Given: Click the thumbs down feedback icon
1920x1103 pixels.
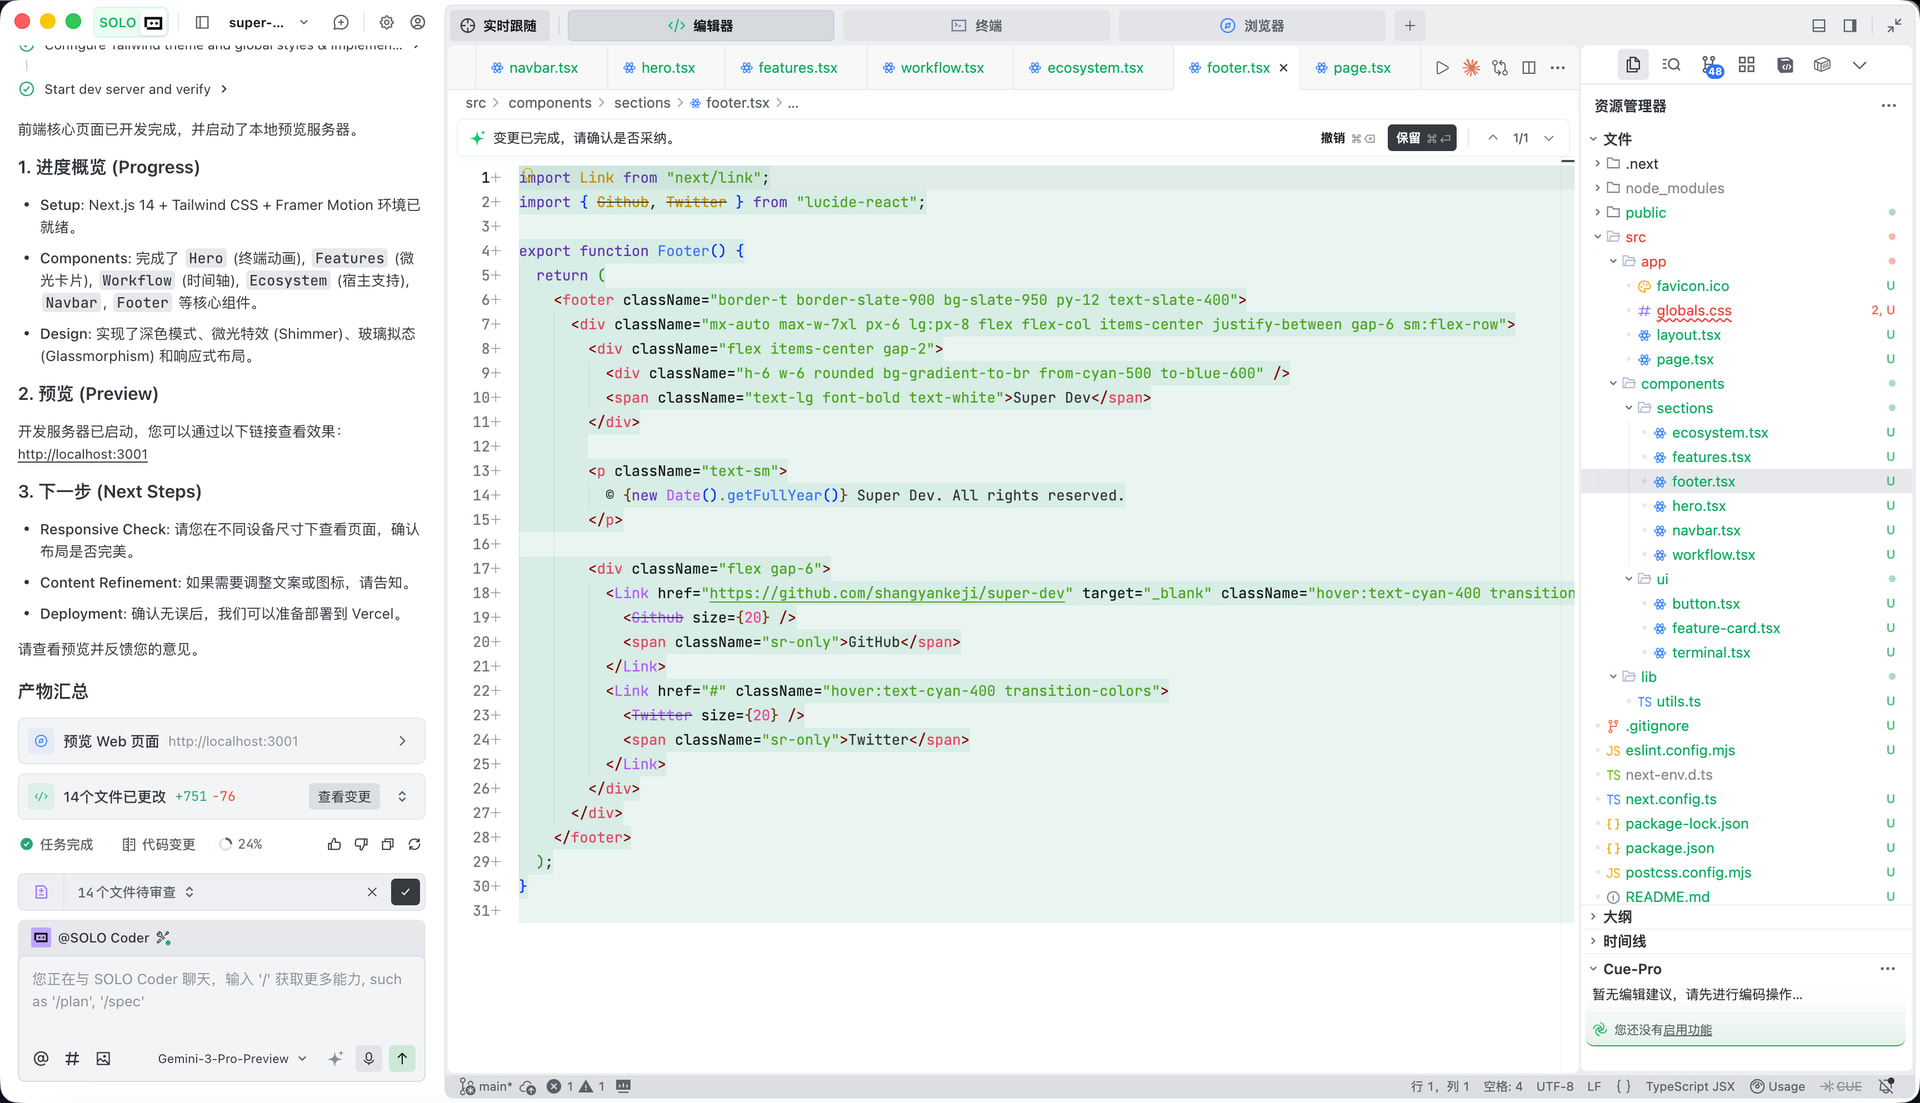Looking at the screenshot, I should [x=361, y=844].
